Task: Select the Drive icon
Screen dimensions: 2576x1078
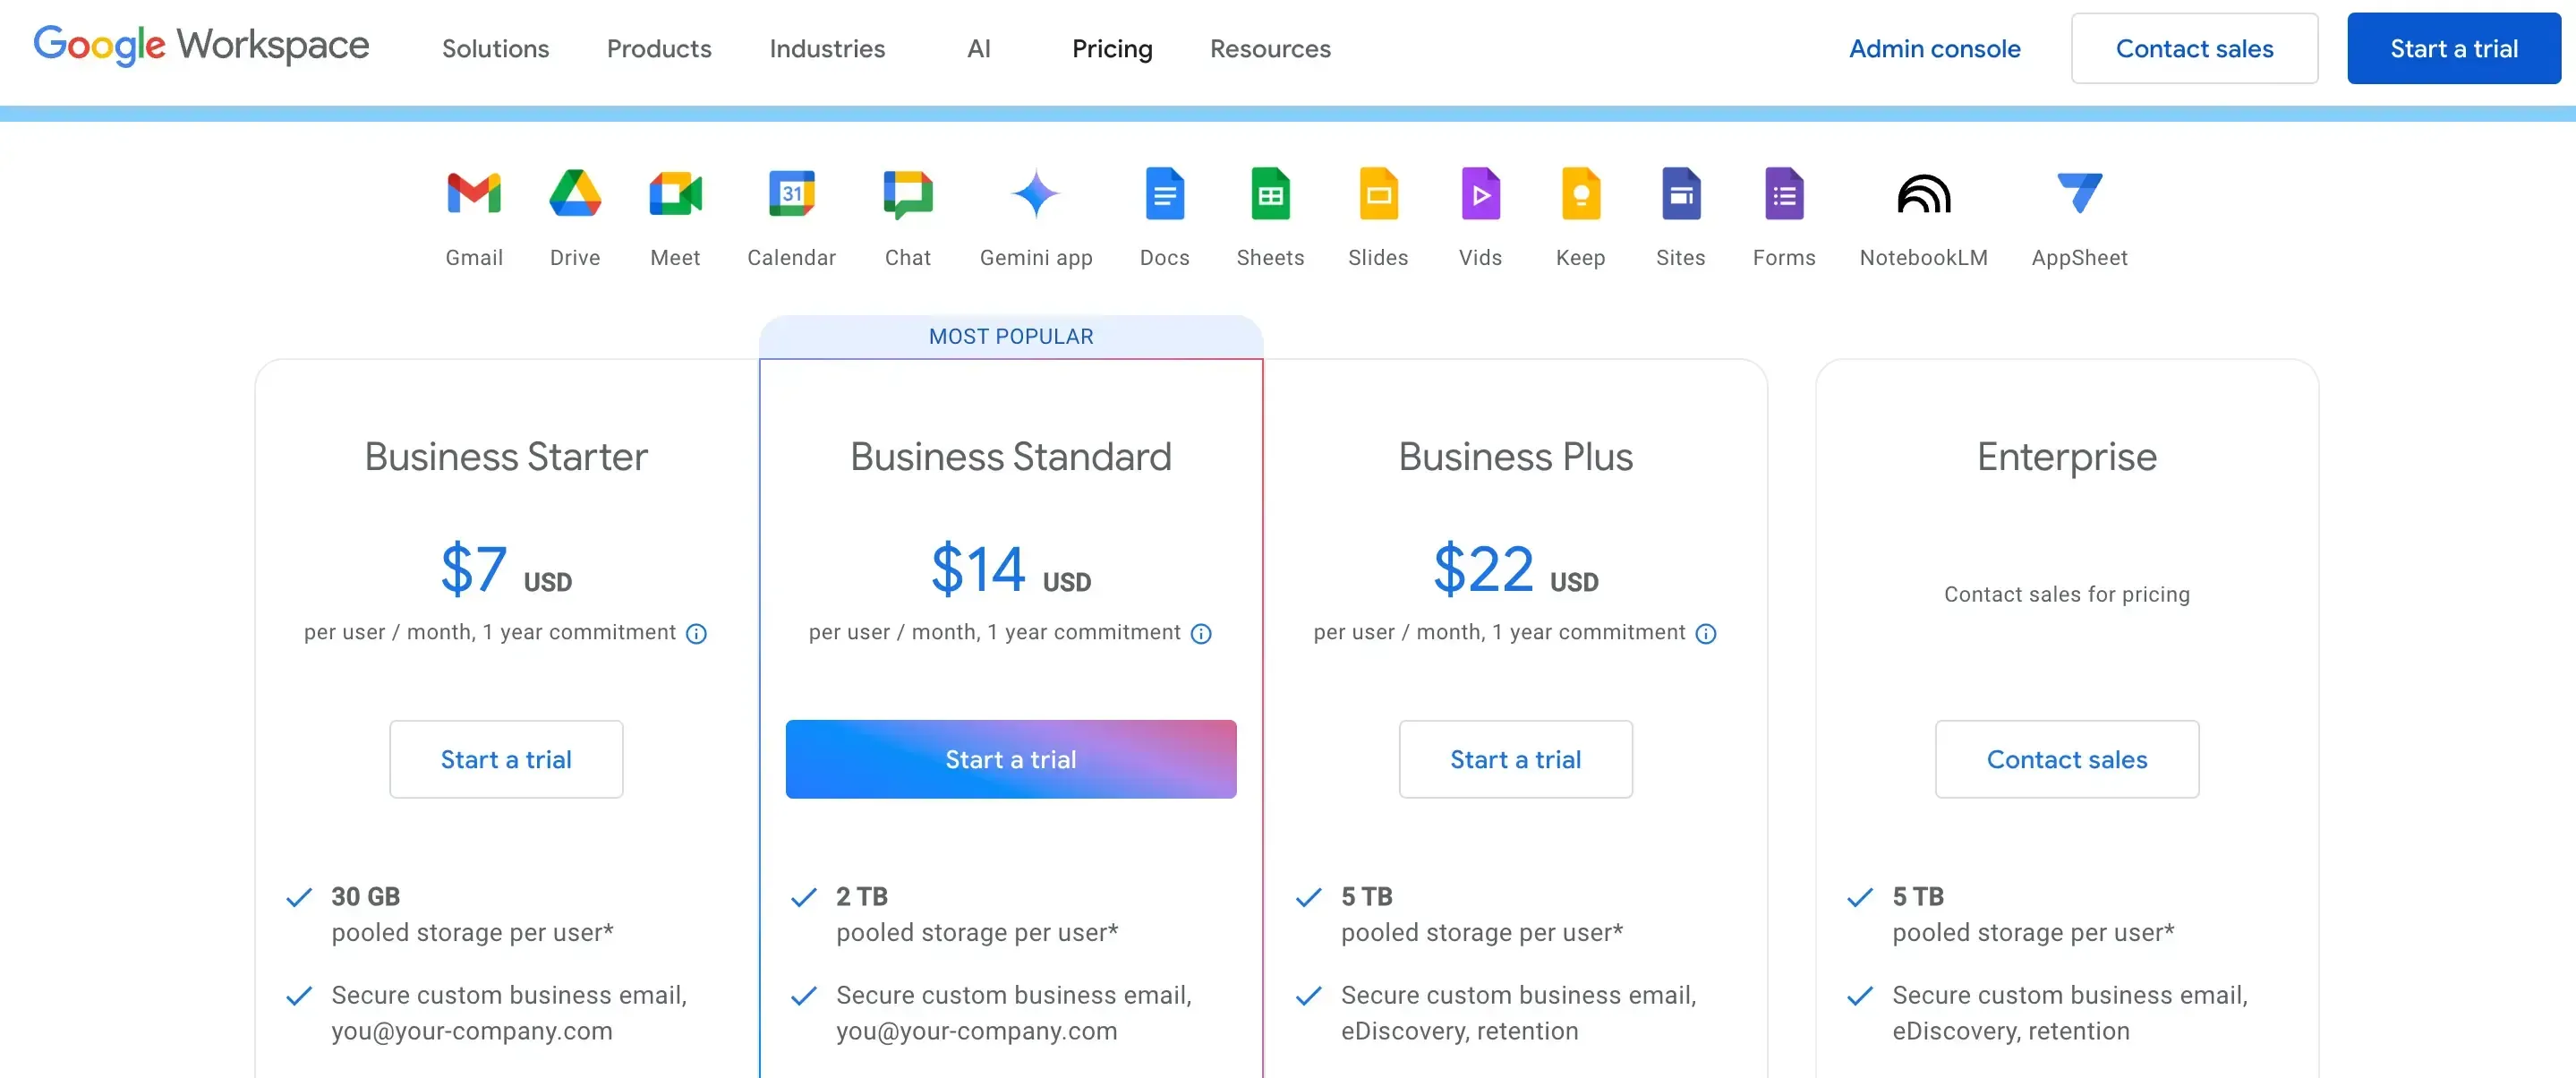Action: pos(575,195)
